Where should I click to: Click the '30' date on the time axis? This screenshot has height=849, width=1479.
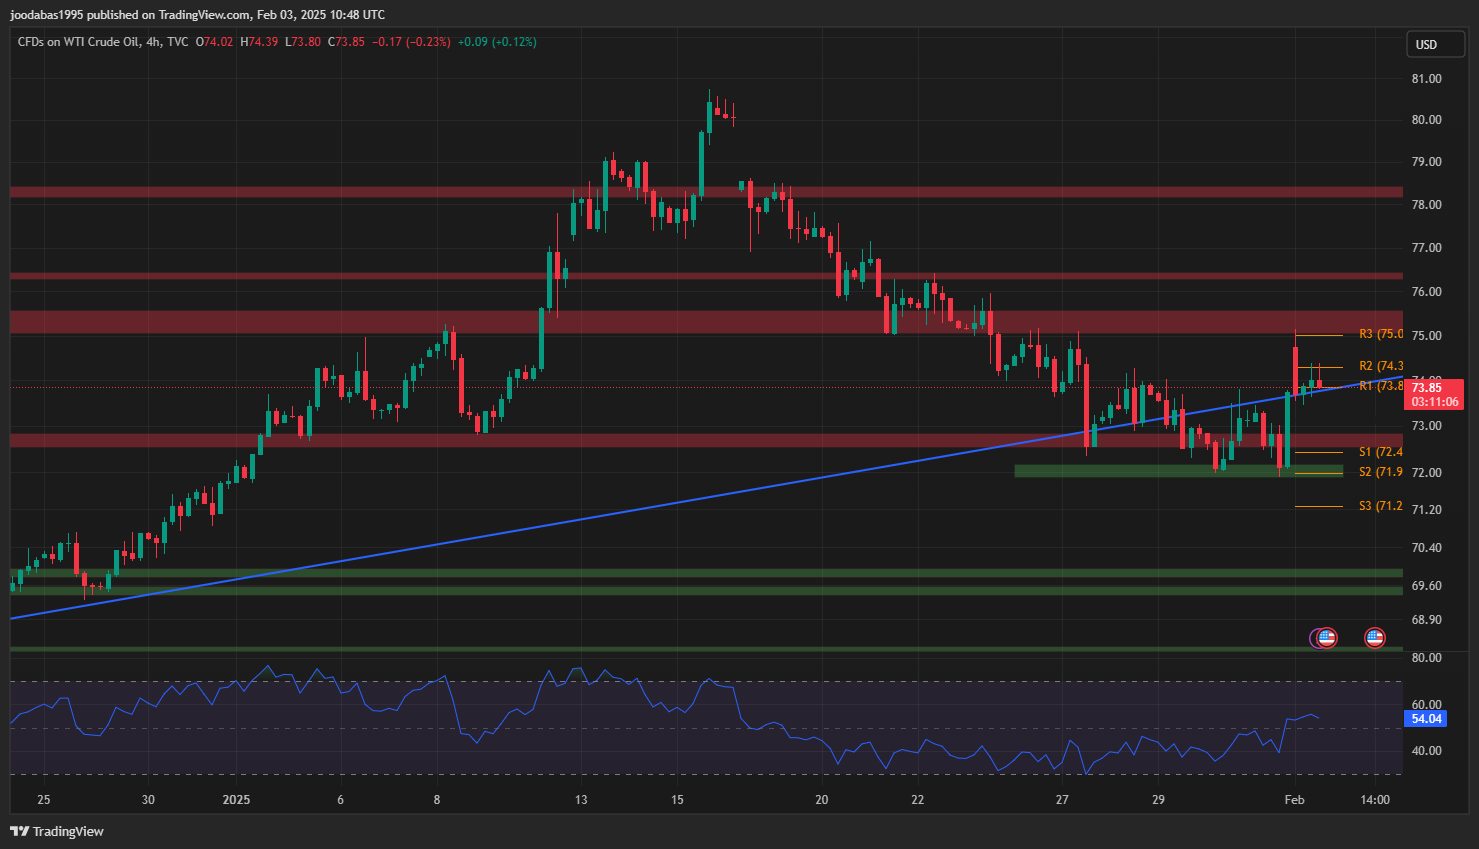tap(148, 800)
